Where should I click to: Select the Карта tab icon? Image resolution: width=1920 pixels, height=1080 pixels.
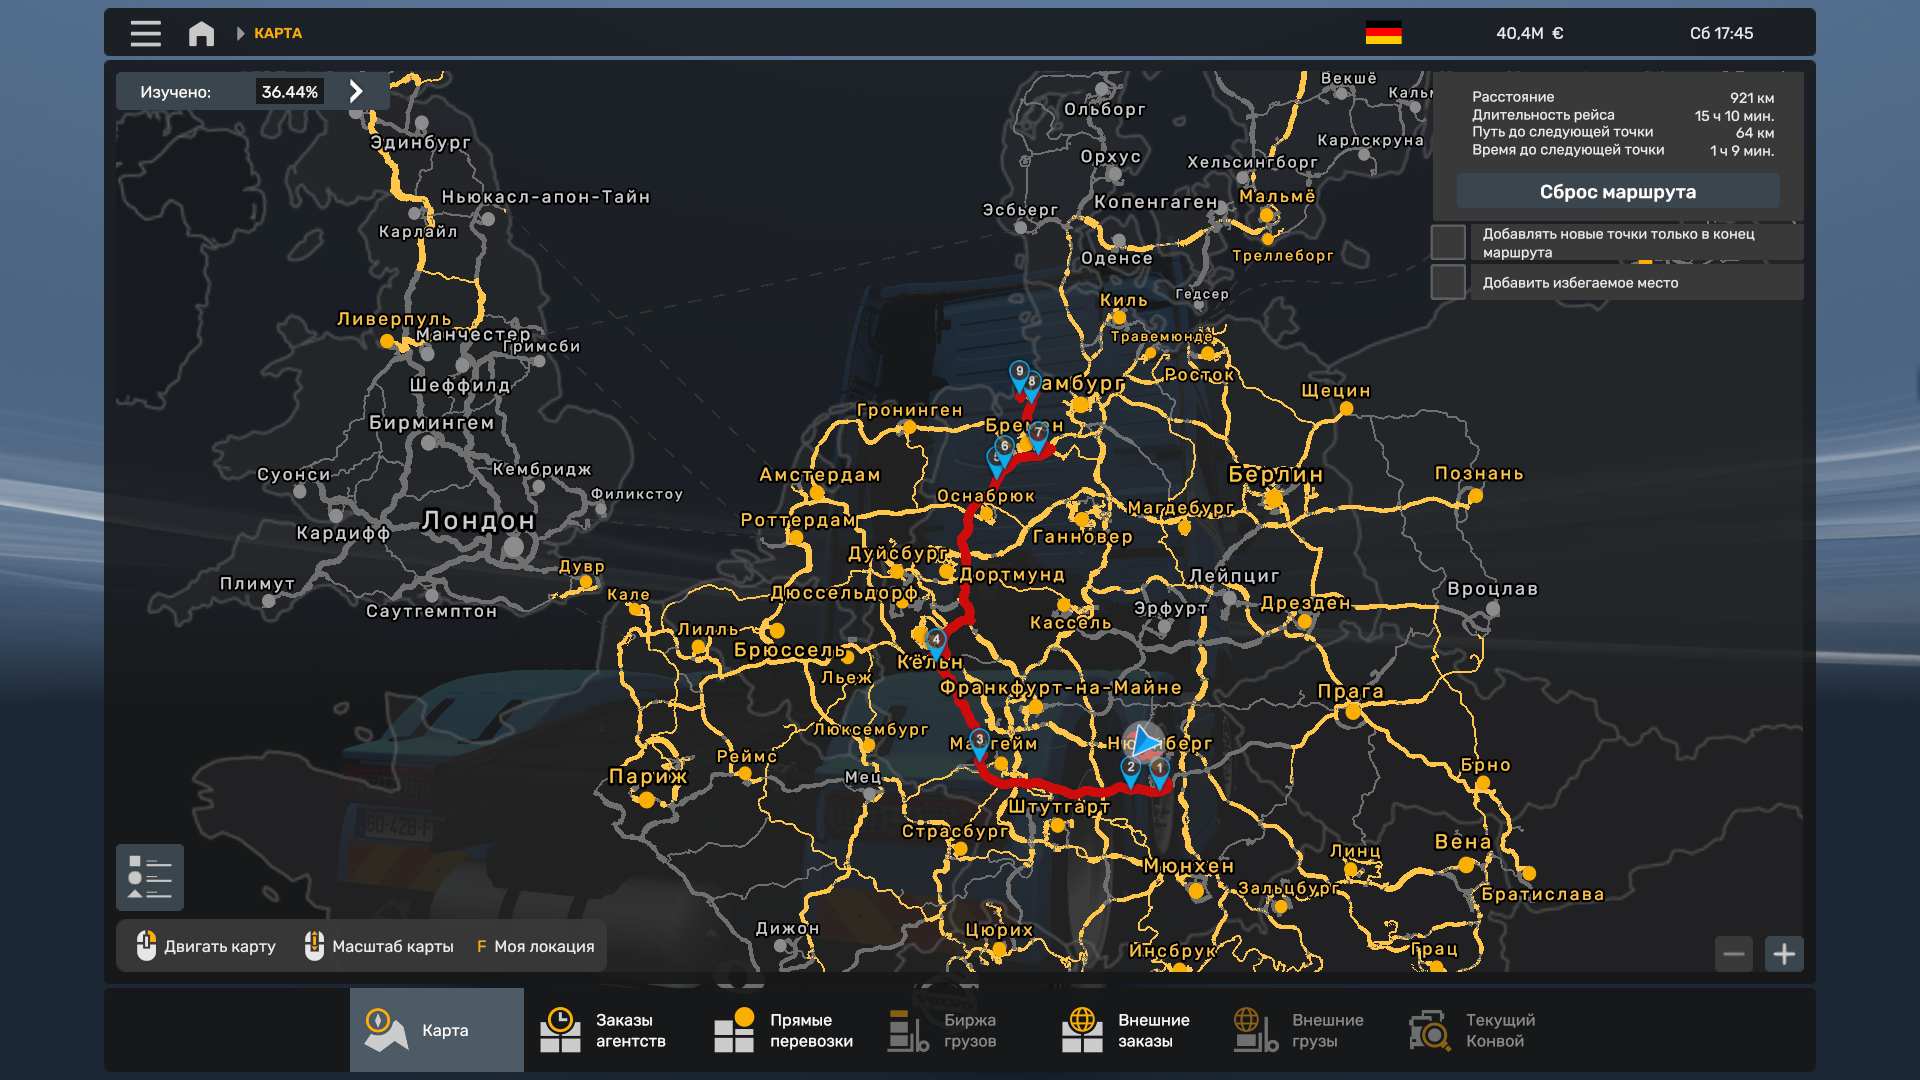pyautogui.click(x=385, y=1030)
